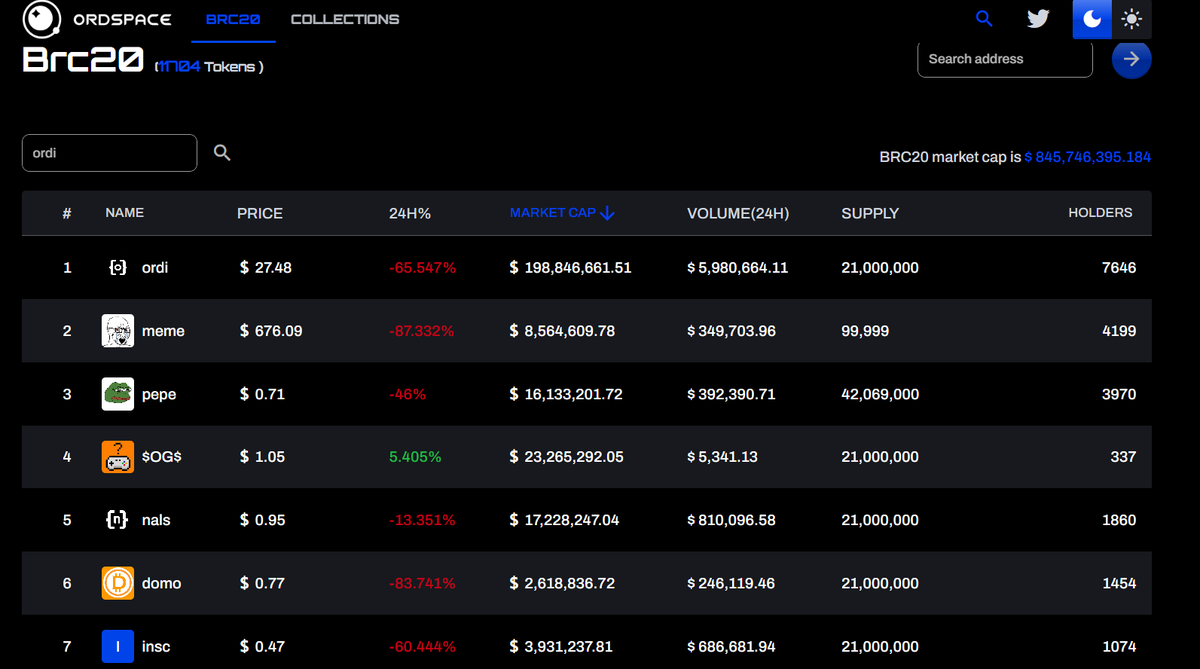1200x669 pixels.
Task: Open the insc token name
Action: pos(156,647)
